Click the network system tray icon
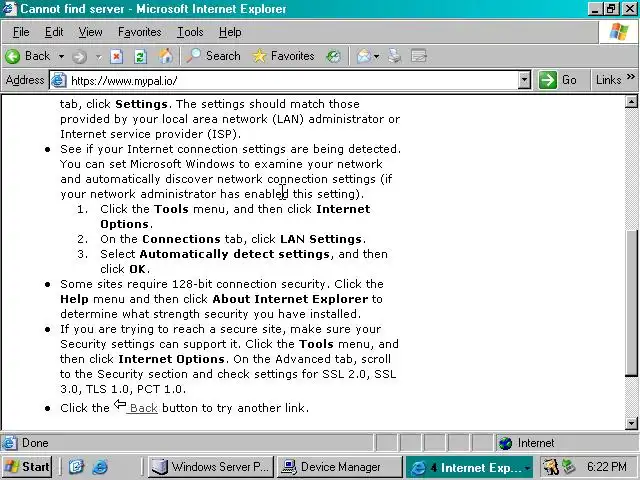The width and height of the screenshot is (640, 480). [568, 467]
